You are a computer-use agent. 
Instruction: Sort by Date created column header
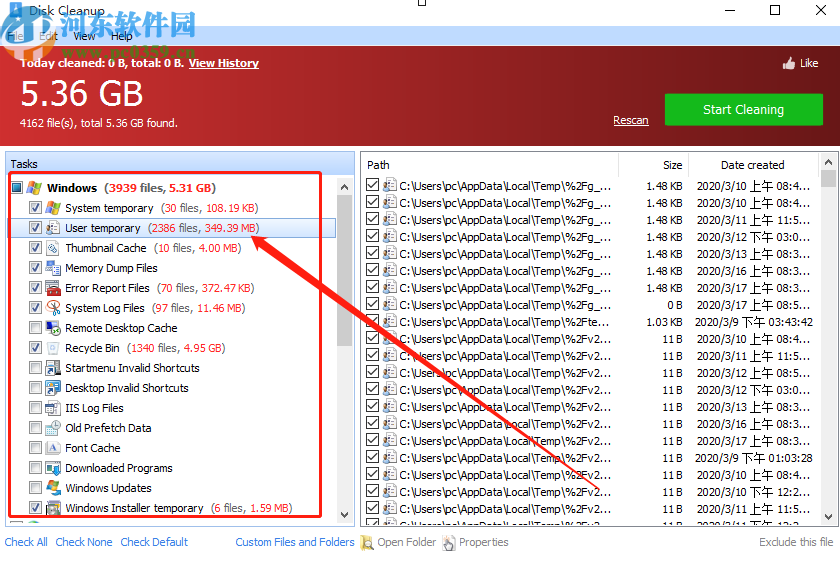tap(753, 165)
